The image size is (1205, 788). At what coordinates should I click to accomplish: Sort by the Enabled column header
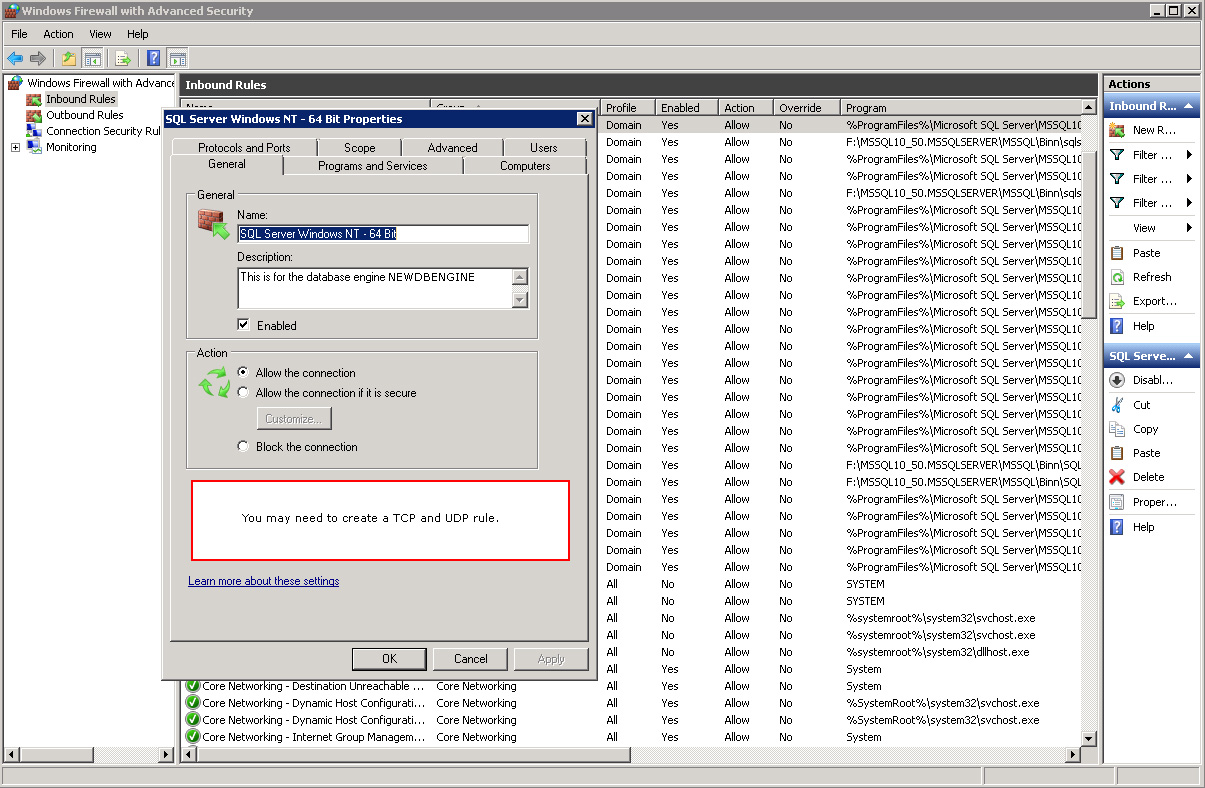click(x=686, y=107)
